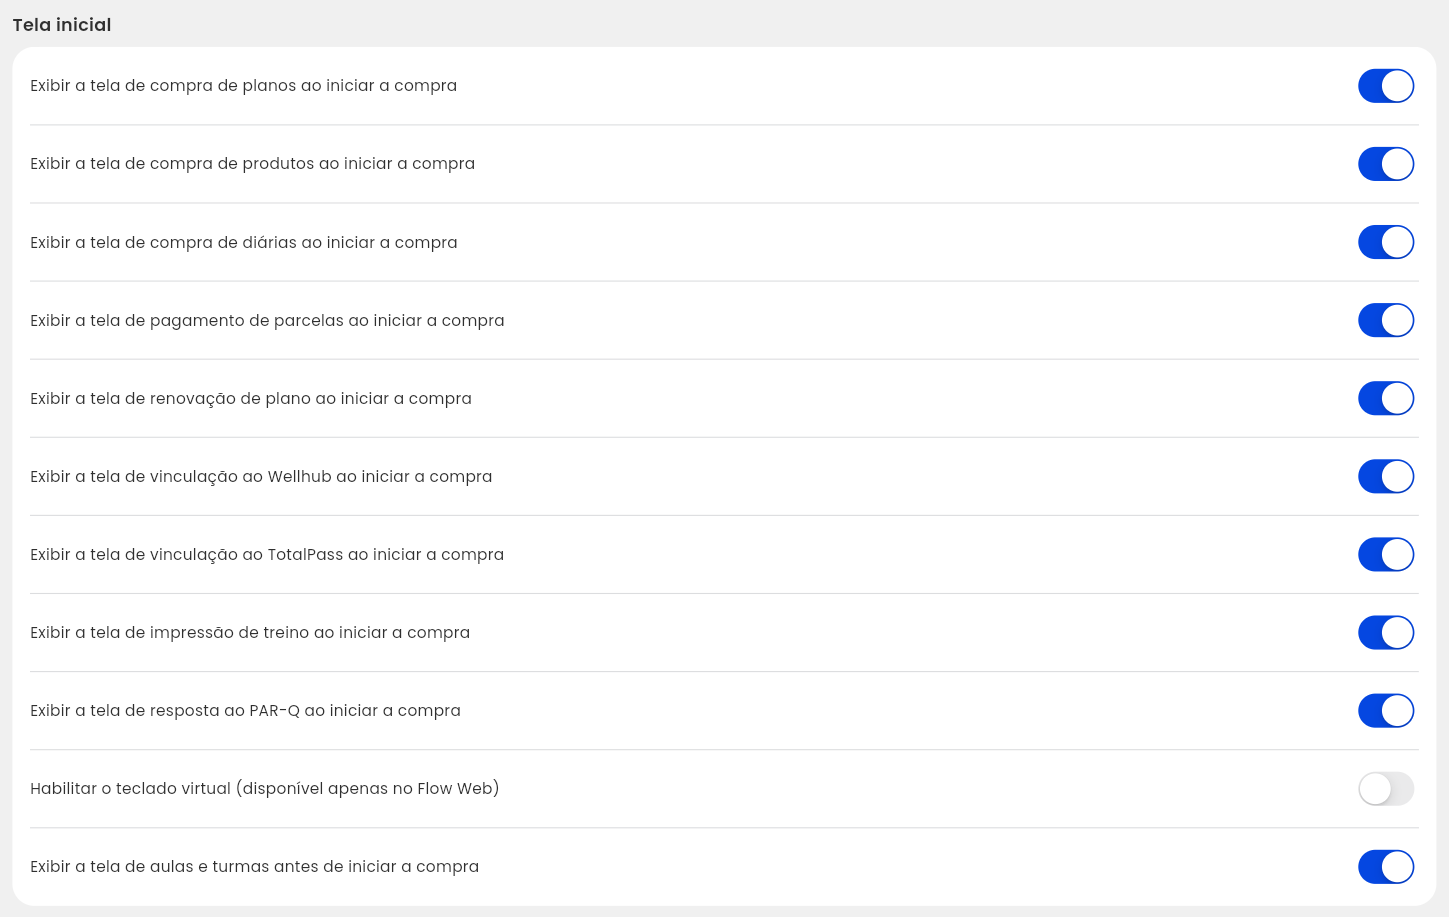Click the 'Tela inicial' section heading

(x=62, y=25)
